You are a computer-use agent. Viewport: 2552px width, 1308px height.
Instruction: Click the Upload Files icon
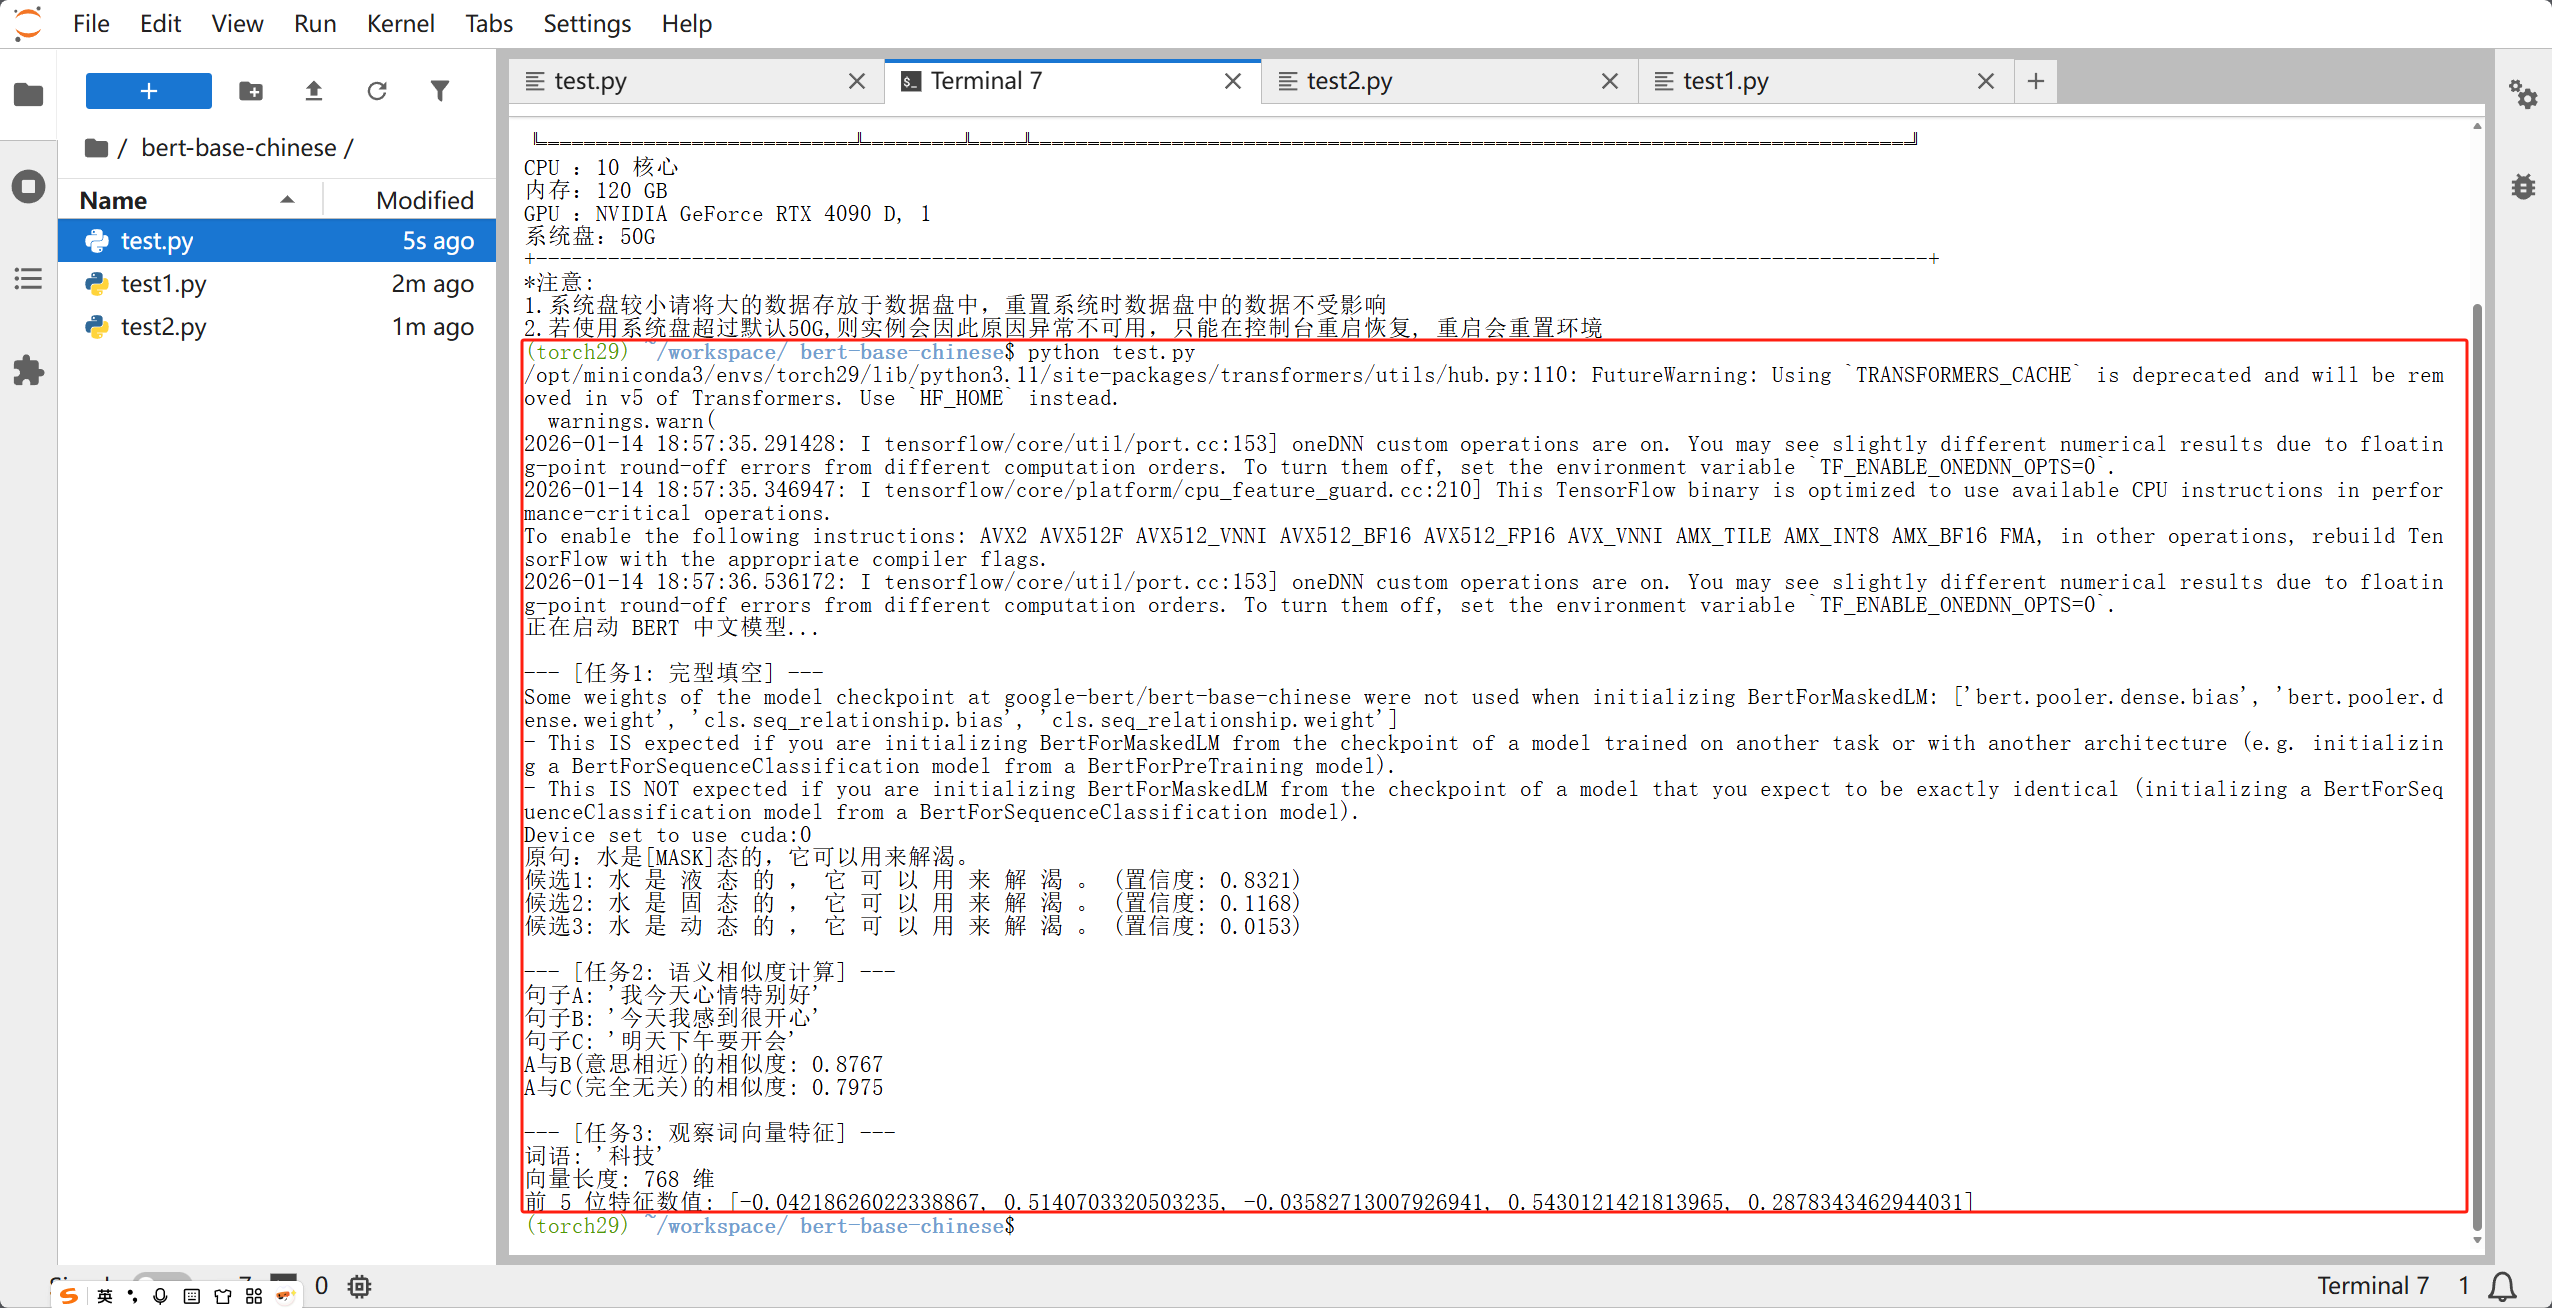click(314, 91)
